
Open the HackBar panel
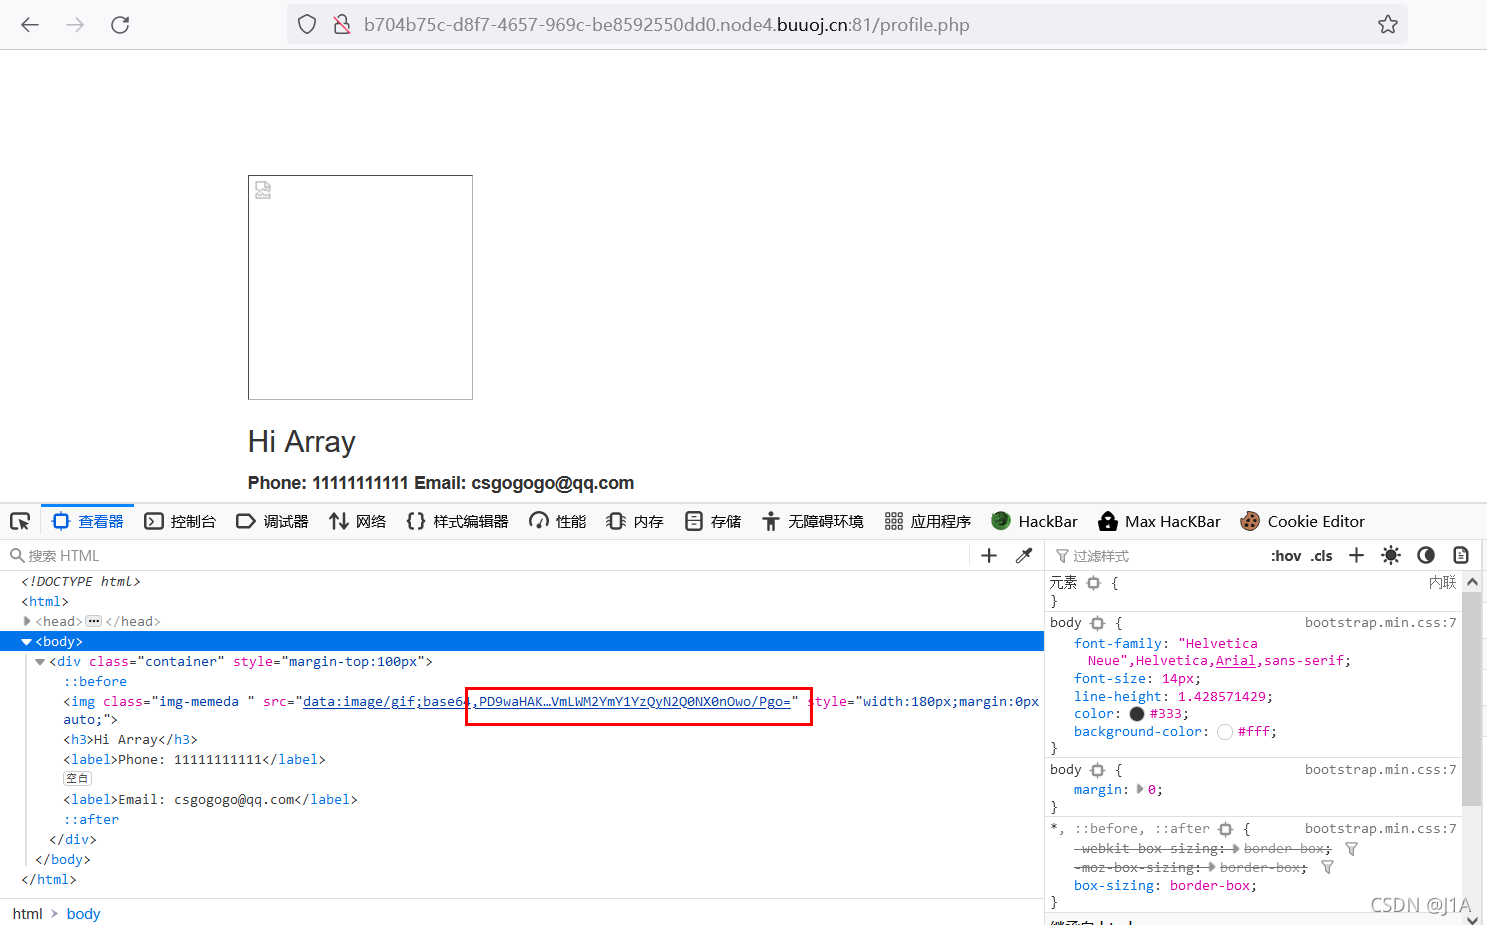coord(1035,521)
